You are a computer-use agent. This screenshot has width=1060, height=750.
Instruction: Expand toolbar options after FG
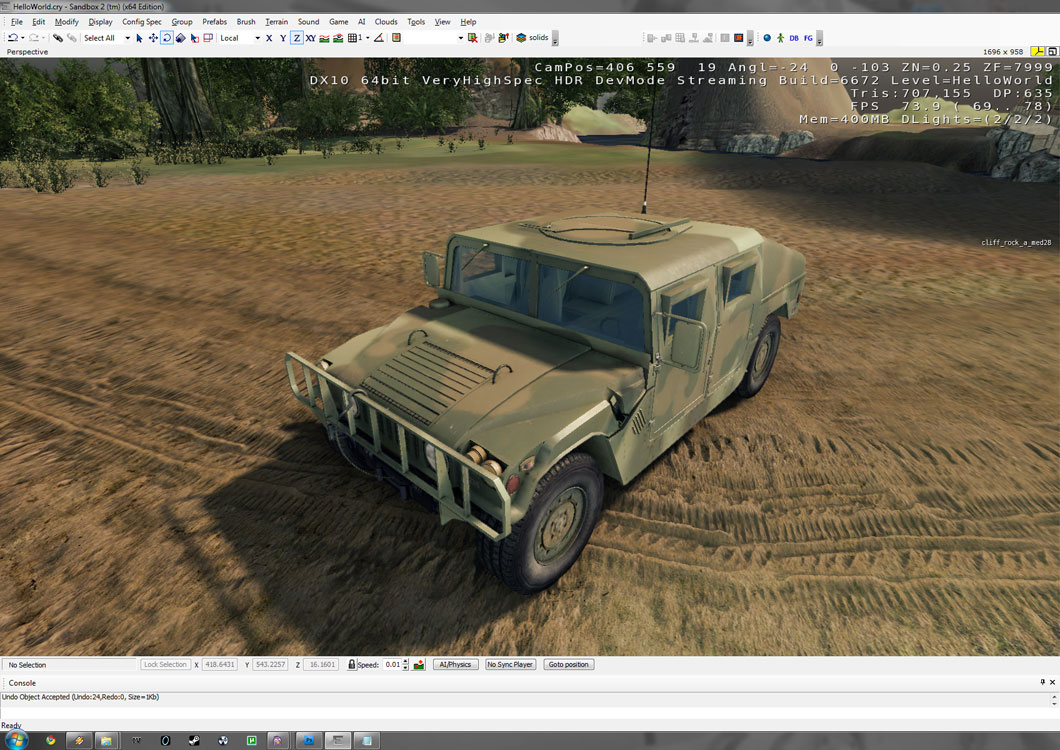819,38
